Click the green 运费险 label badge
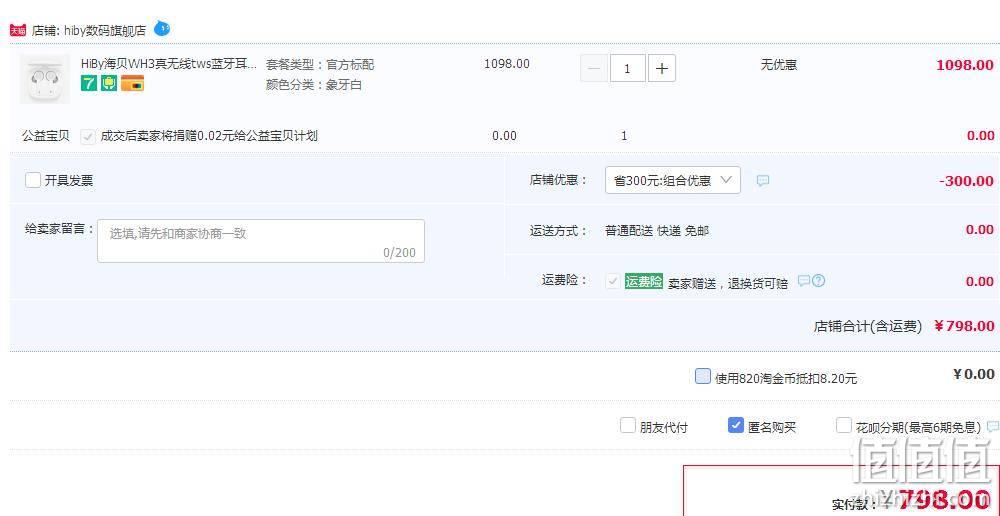Image resolution: width=1000 pixels, height=516 pixels. pos(643,281)
